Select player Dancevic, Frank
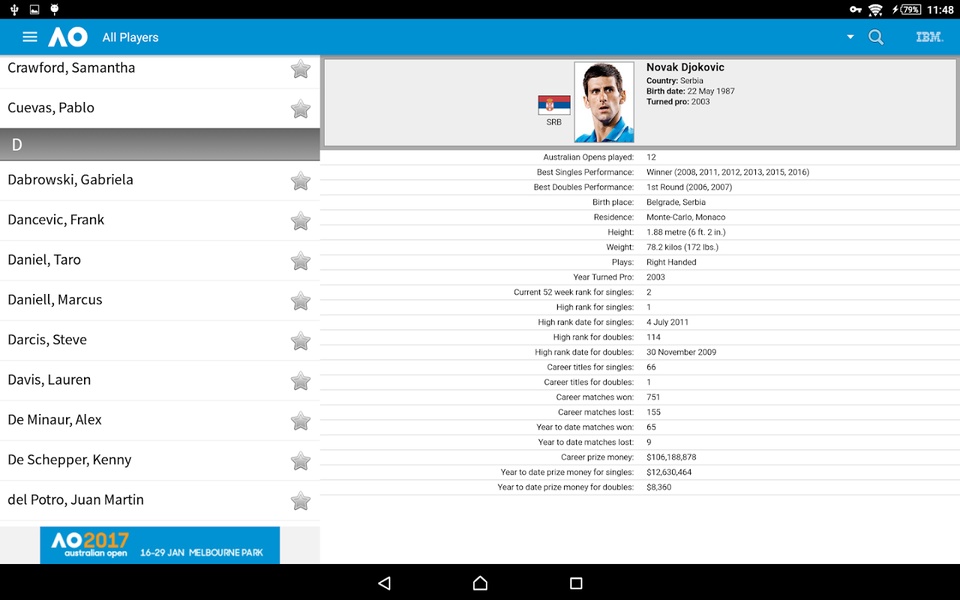Screen dimensions: 960x600 [x=160, y=220]
